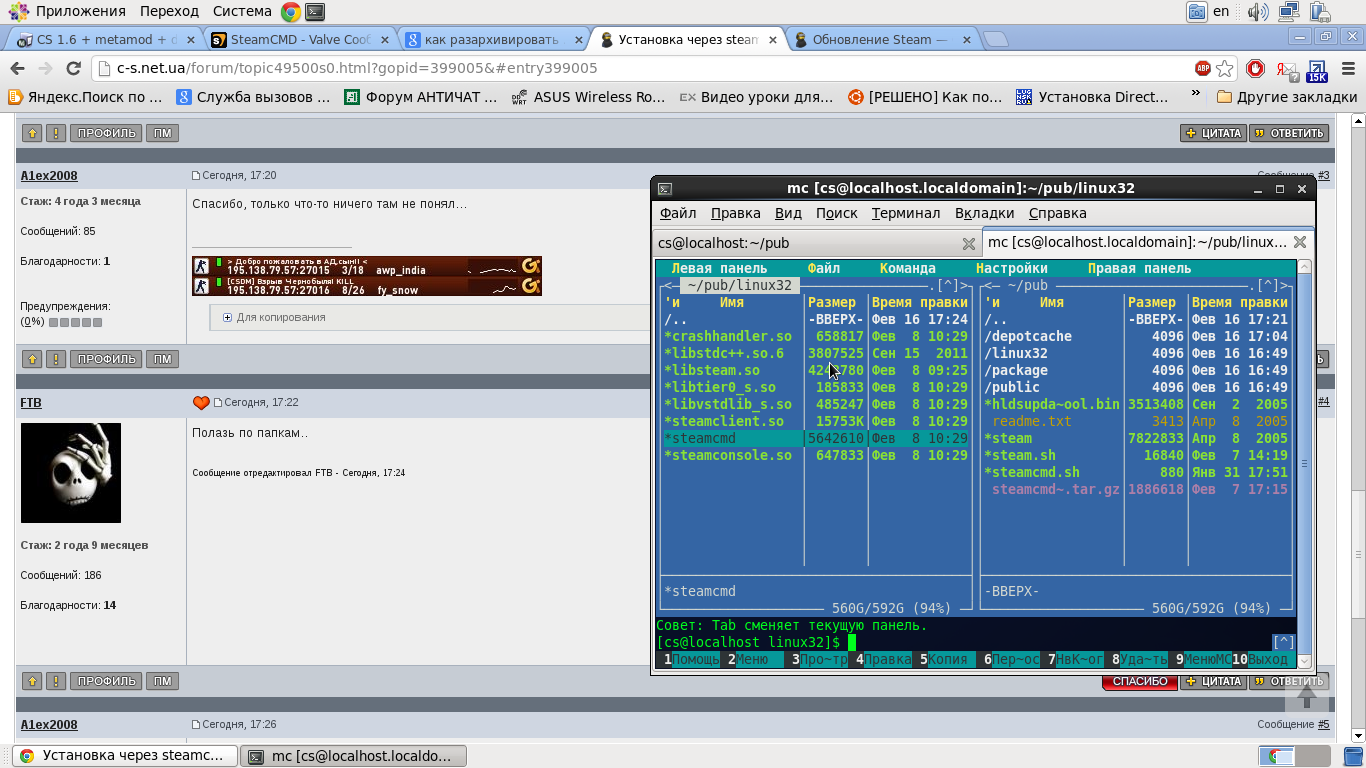Open mc 'Правая панель' menu
1366x768 pixels.
(1139, 268)
